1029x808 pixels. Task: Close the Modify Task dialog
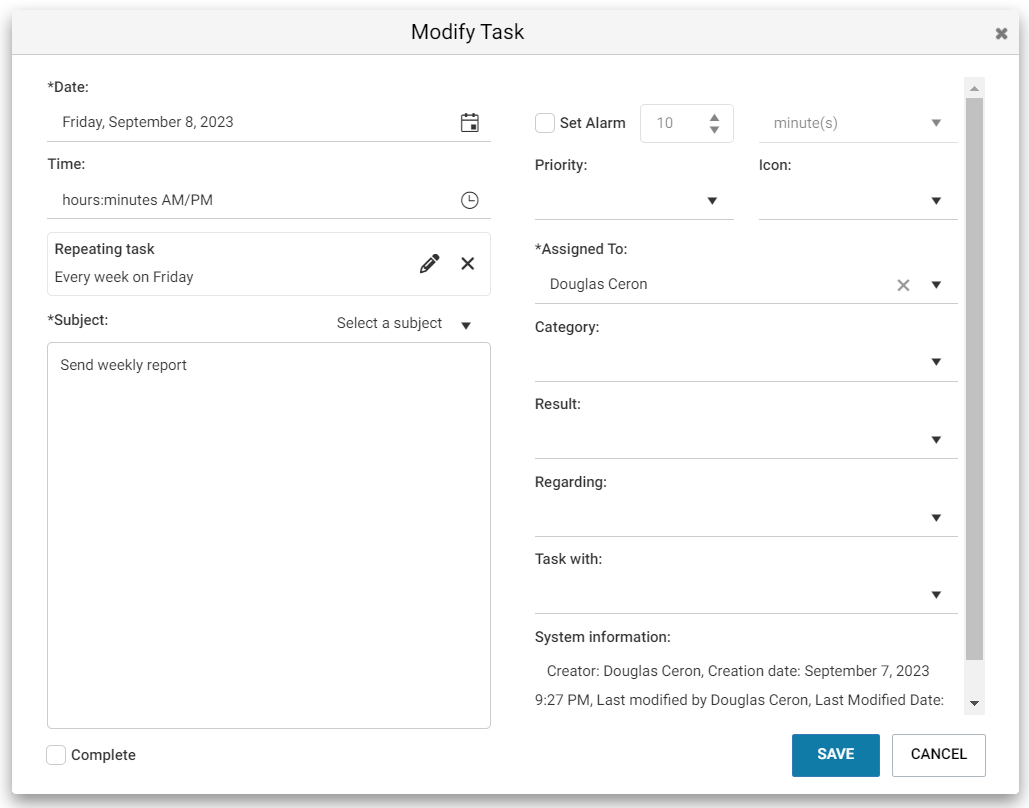pyautogui.click(x=1001, y=33)
